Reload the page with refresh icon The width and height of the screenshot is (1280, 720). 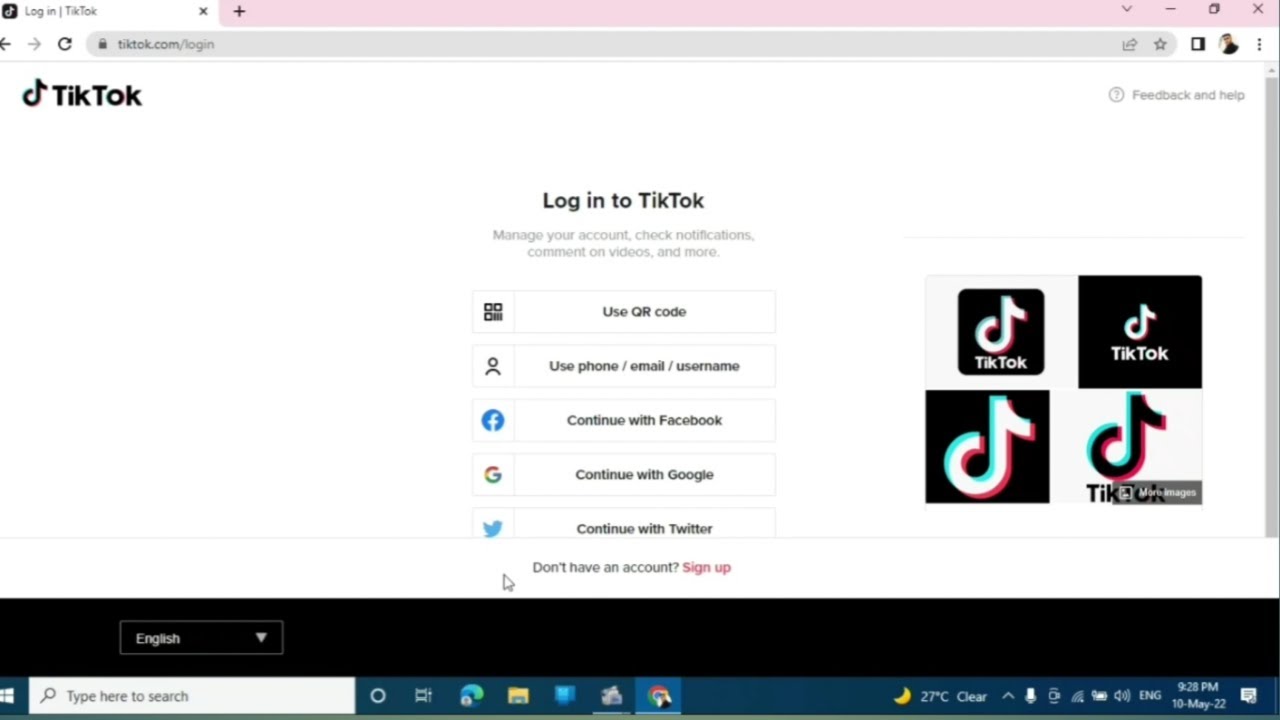(x=65, y=44)
